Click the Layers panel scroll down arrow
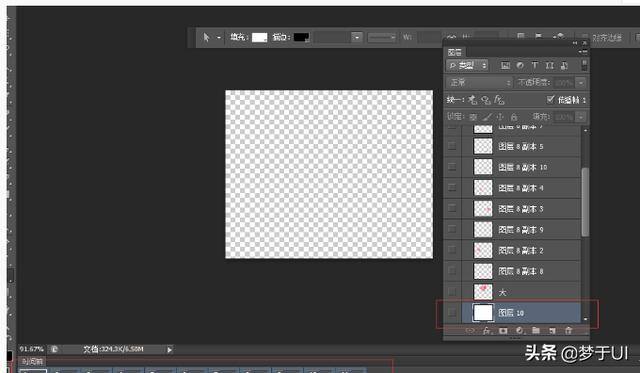The height and width of the screenshot is (373, 640). click(585, 319)
